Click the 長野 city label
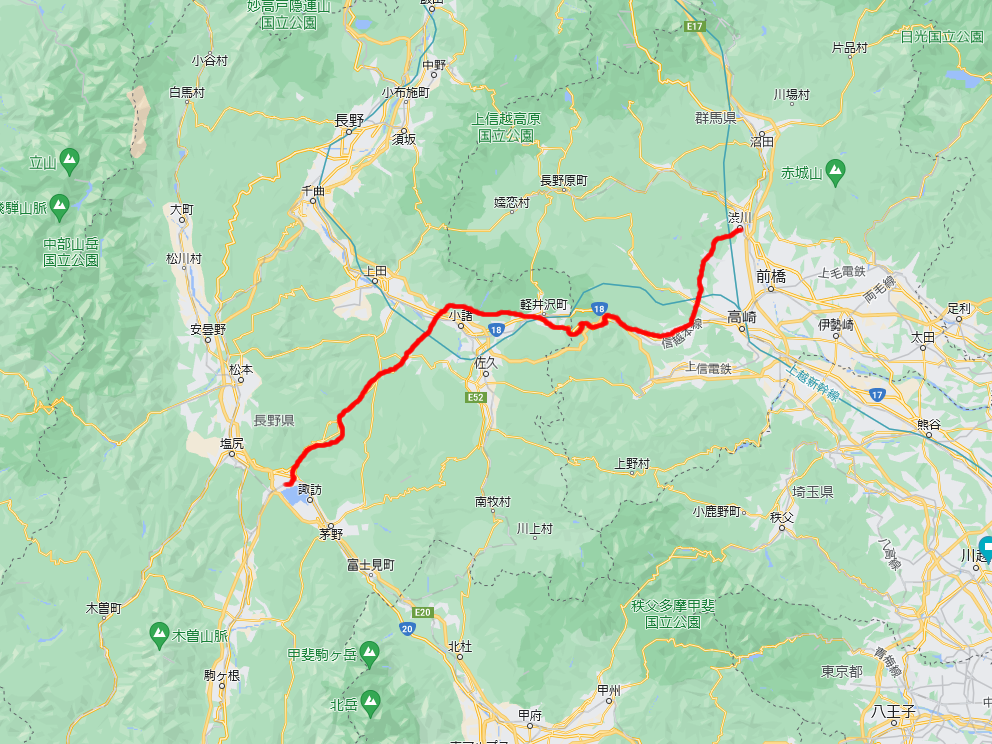 (x=349, y=120)
